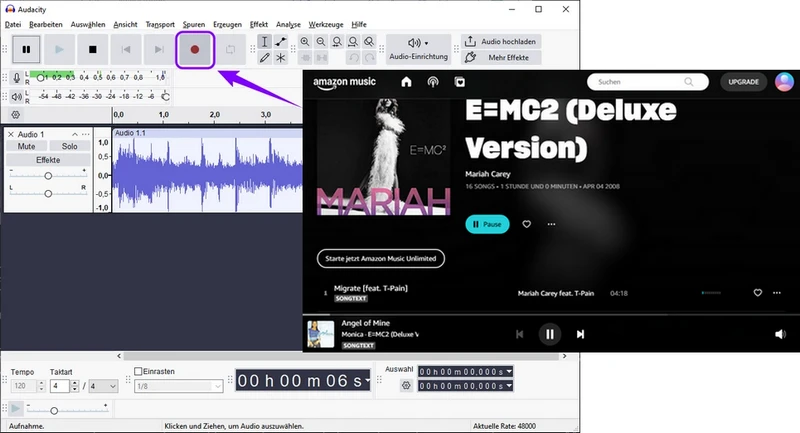
Task: Select the pencil Draw tool
Action: click(264, 58)
